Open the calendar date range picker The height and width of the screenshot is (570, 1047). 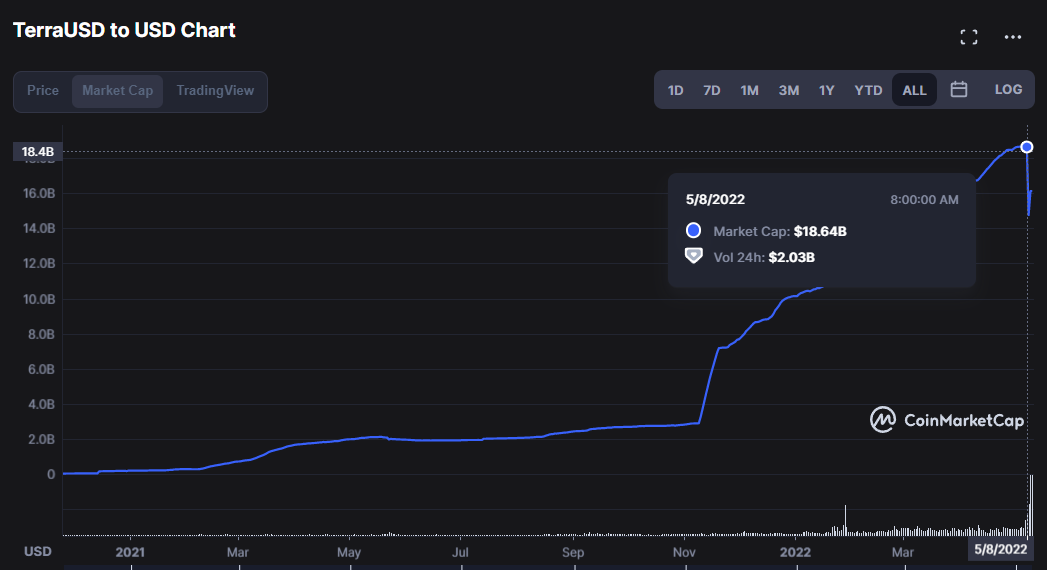pos(959,89)
